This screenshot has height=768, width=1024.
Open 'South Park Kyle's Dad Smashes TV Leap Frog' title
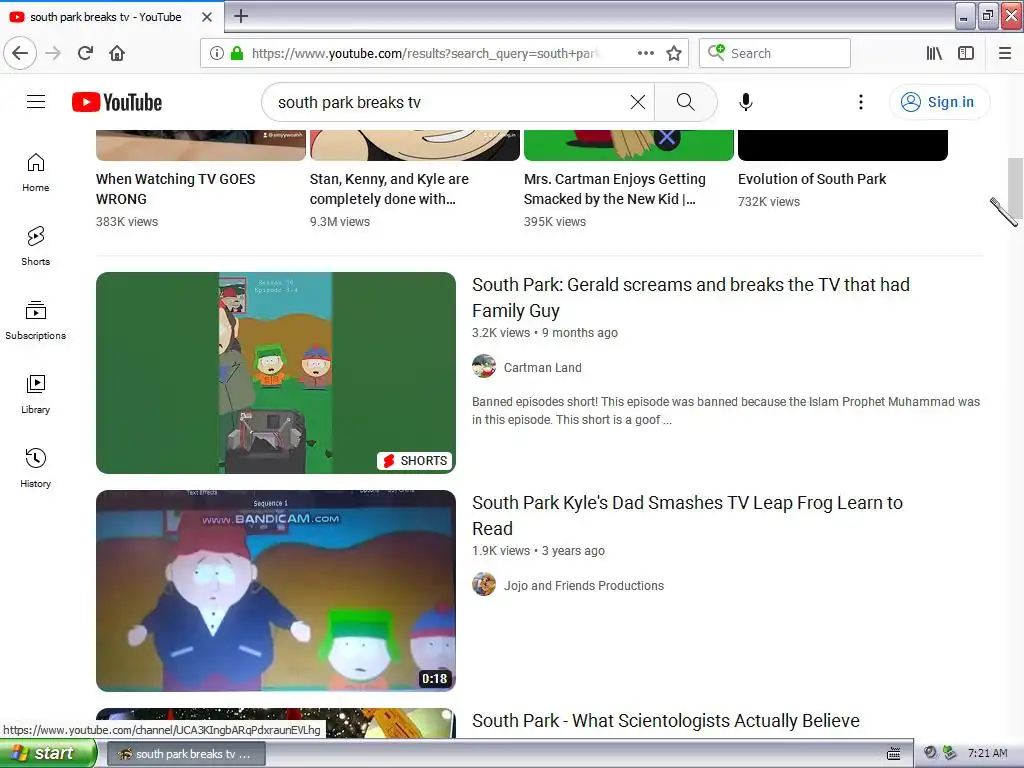(687, 515)
